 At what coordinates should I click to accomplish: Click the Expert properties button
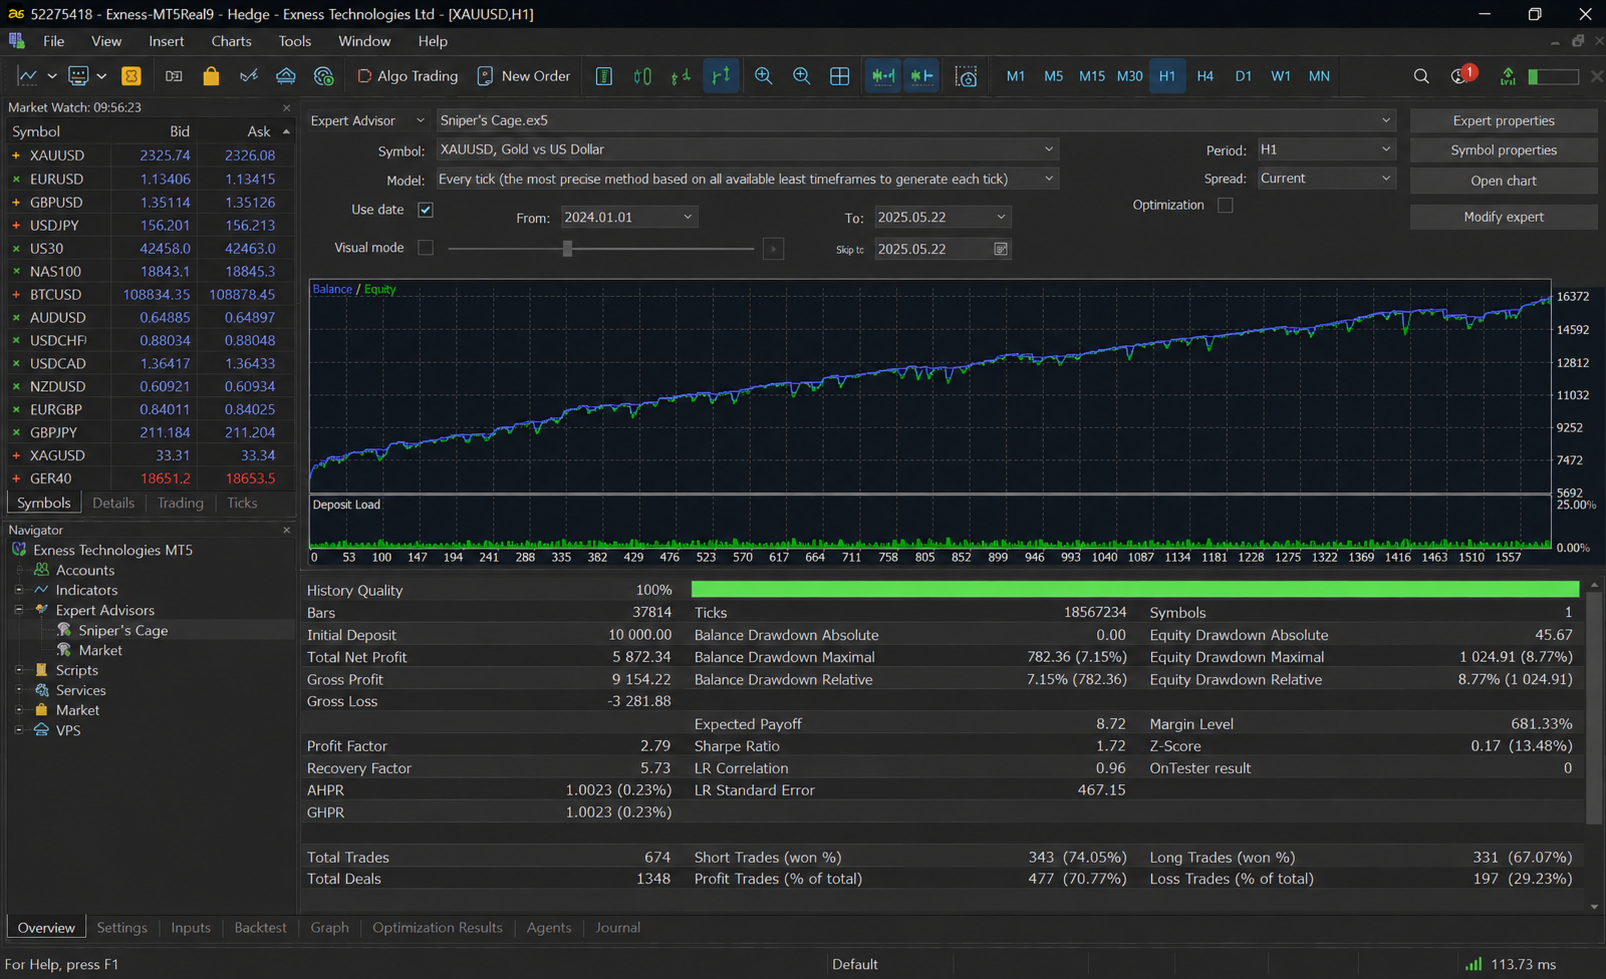coord(1503,120)
